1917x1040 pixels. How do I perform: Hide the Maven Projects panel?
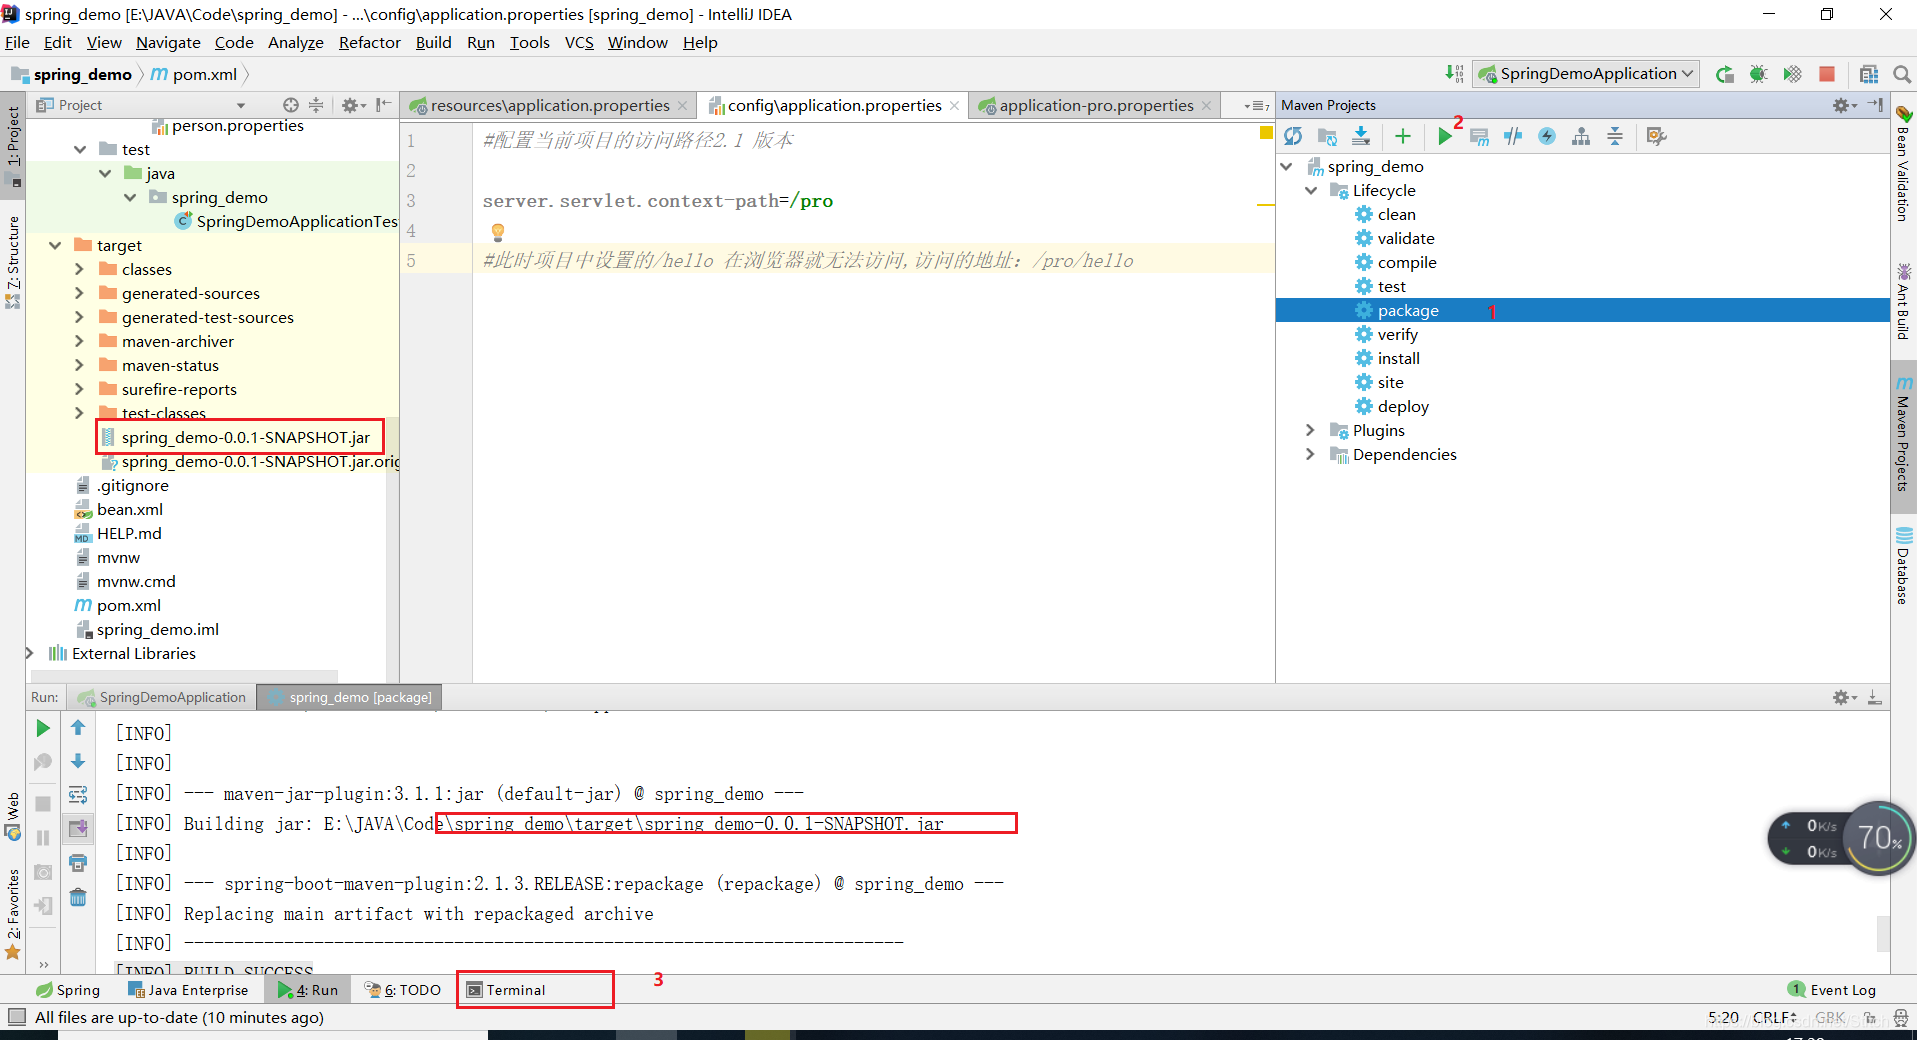click(x=1875, y=105)
